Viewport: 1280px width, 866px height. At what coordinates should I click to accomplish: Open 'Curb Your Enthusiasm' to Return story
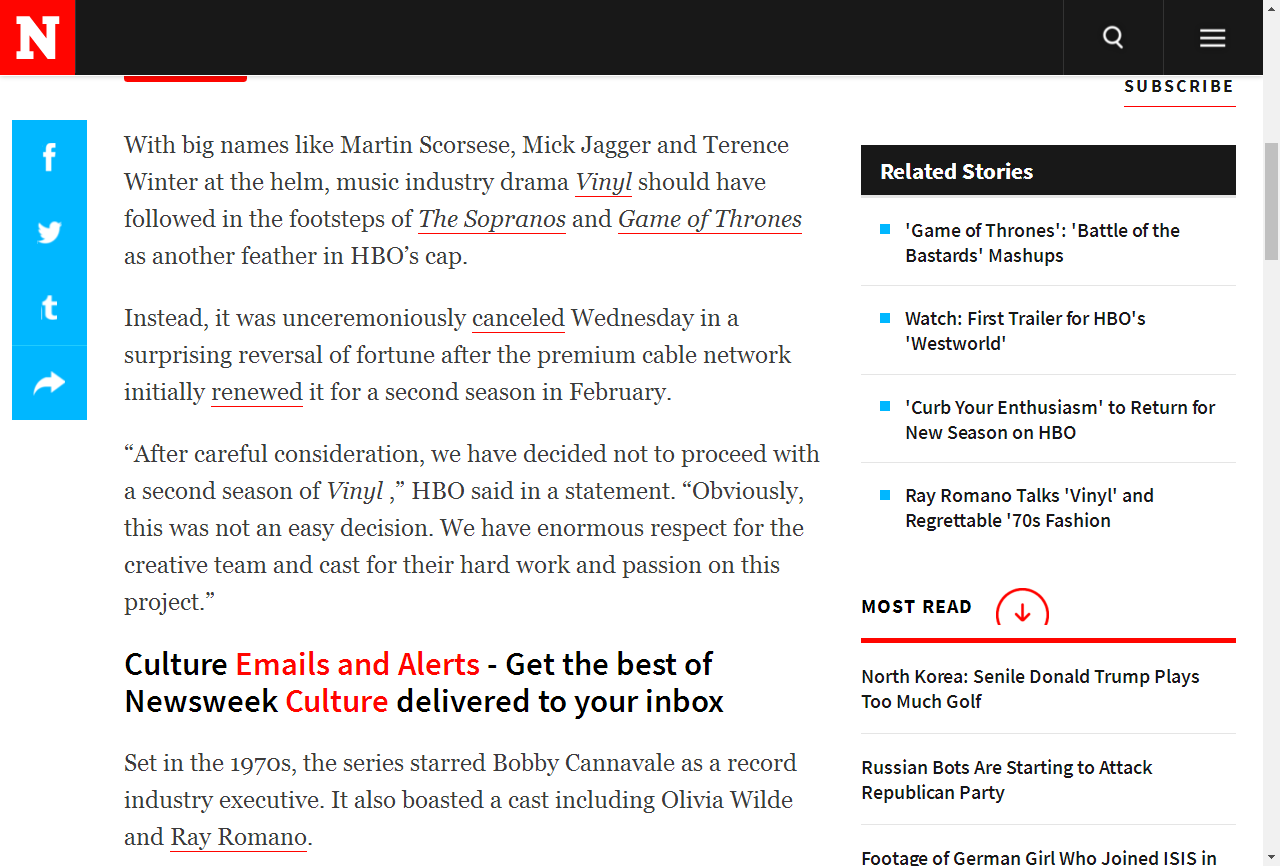1060,420
